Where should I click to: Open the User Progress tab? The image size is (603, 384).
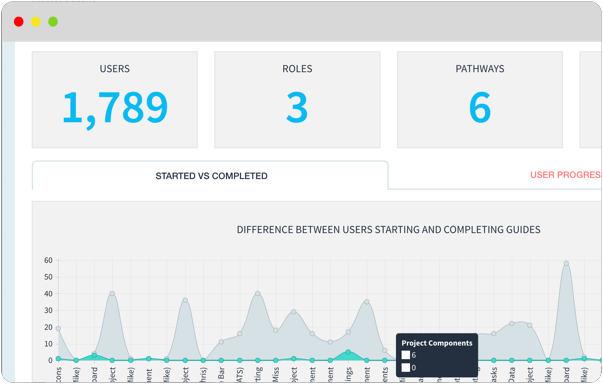(566, 175)
